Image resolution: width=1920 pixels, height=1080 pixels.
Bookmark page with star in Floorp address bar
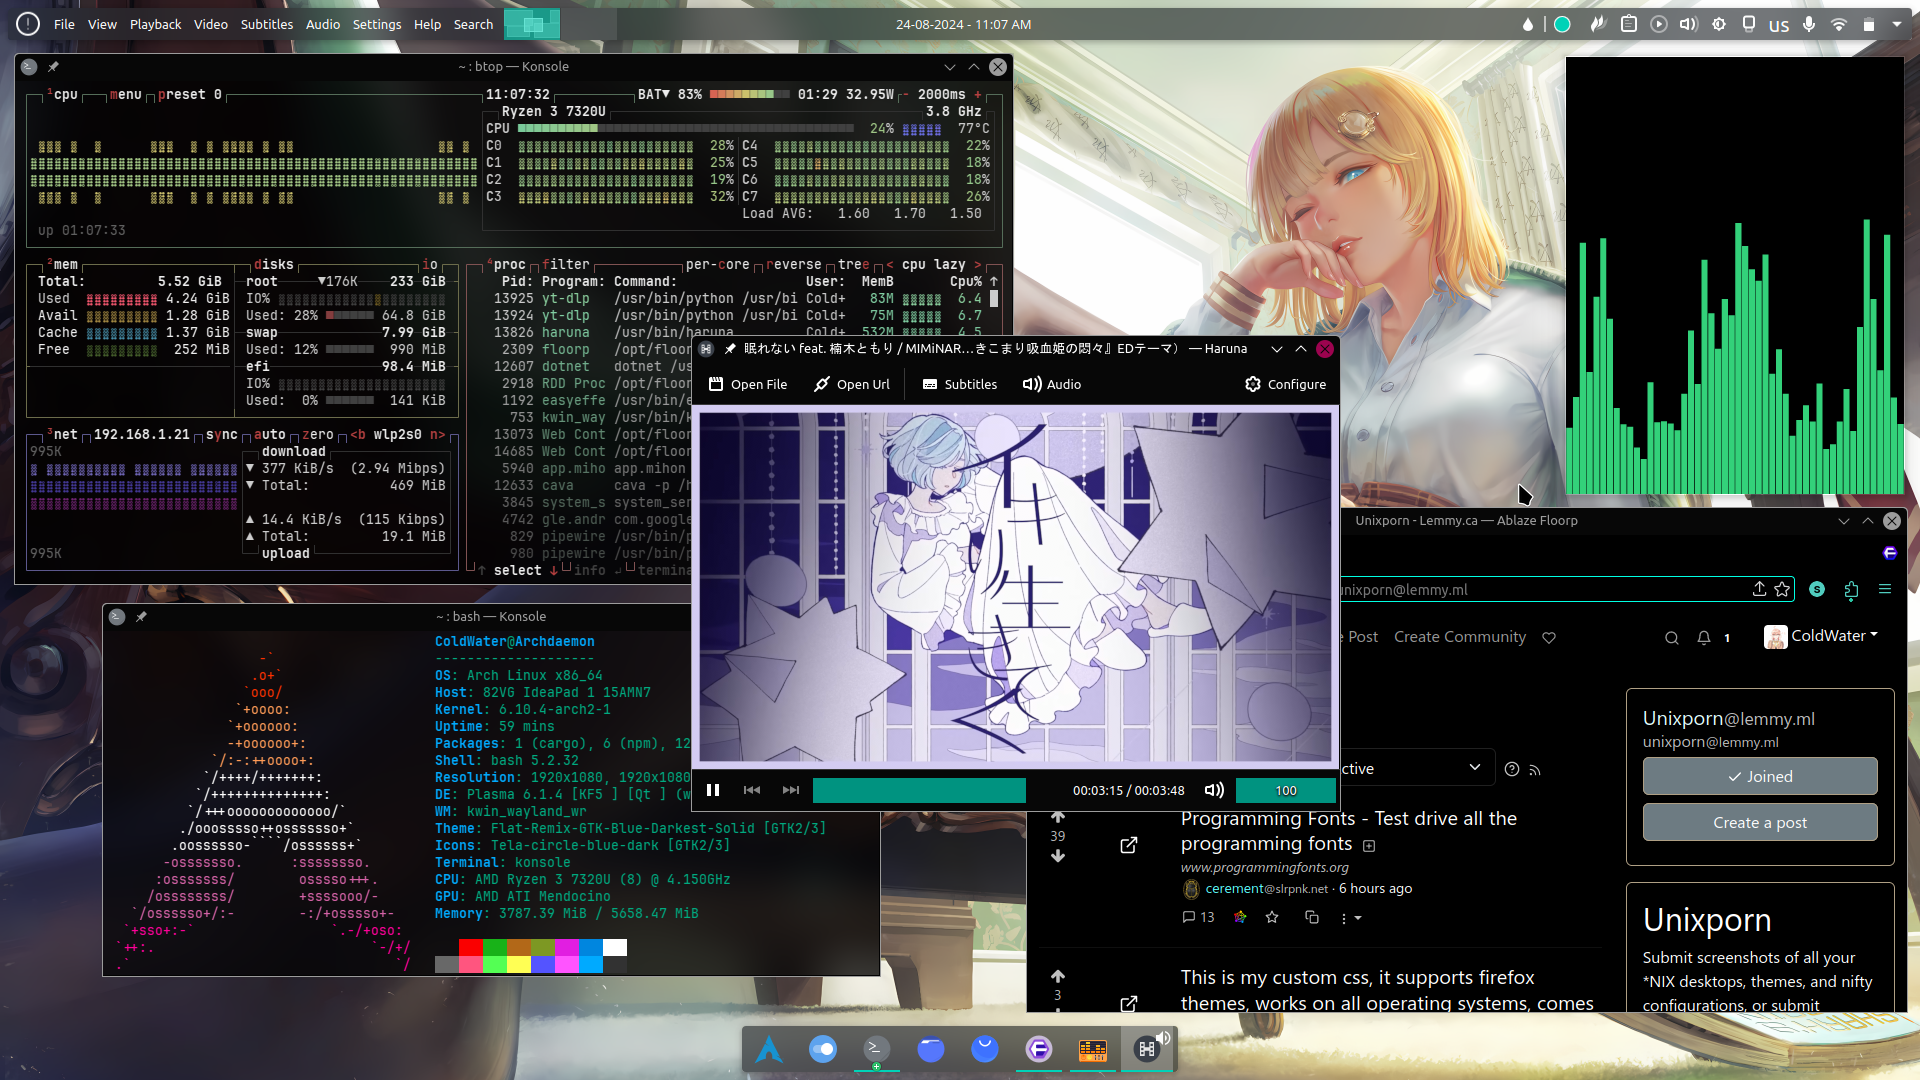coord(1782,589)
